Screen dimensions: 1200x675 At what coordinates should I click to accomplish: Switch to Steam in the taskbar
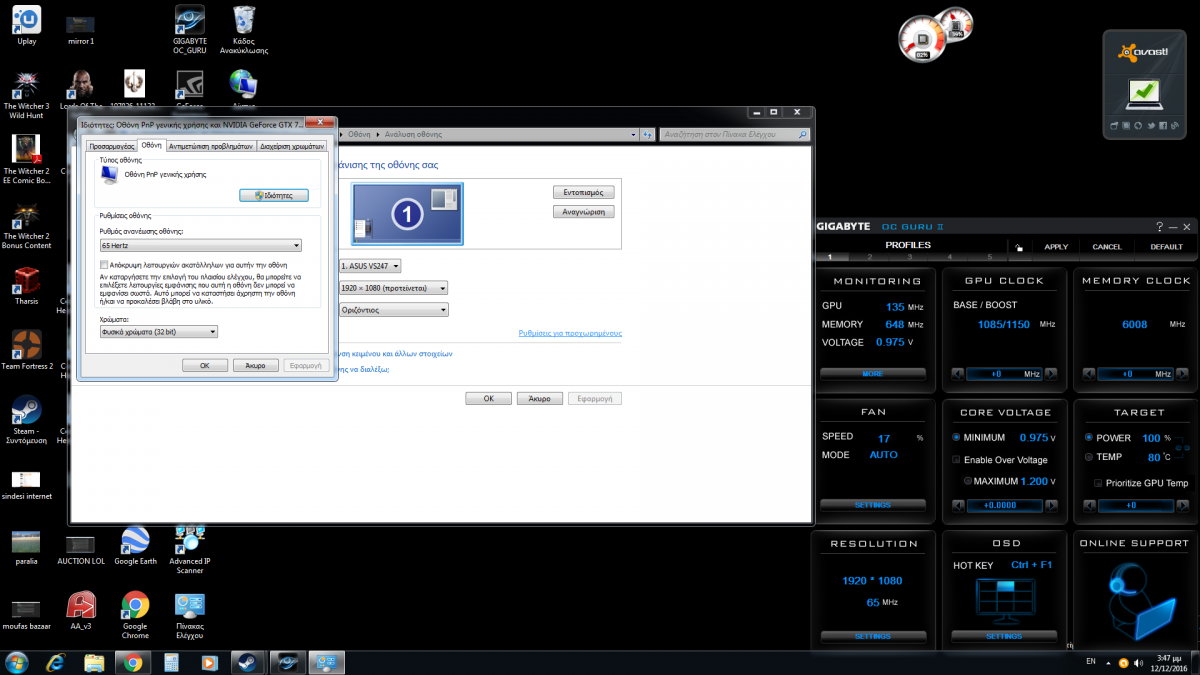(246, 662)
